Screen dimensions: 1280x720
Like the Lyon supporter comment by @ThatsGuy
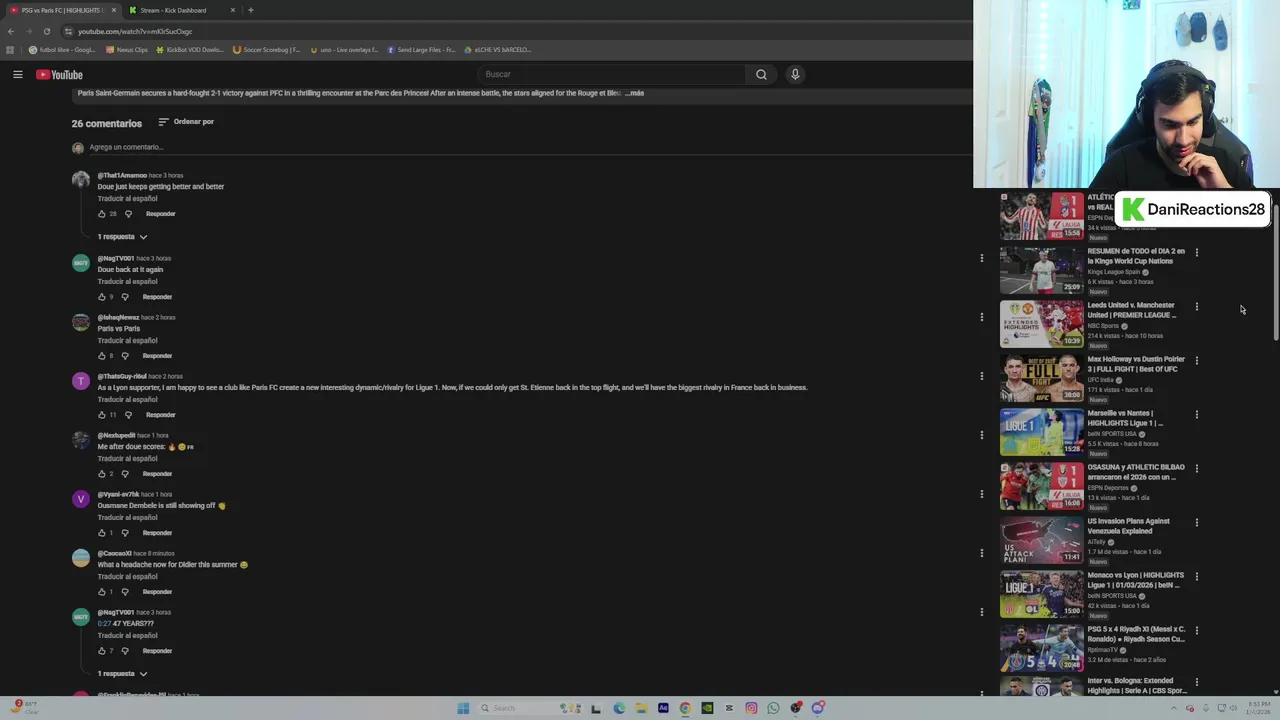click(x=101, y=415)
